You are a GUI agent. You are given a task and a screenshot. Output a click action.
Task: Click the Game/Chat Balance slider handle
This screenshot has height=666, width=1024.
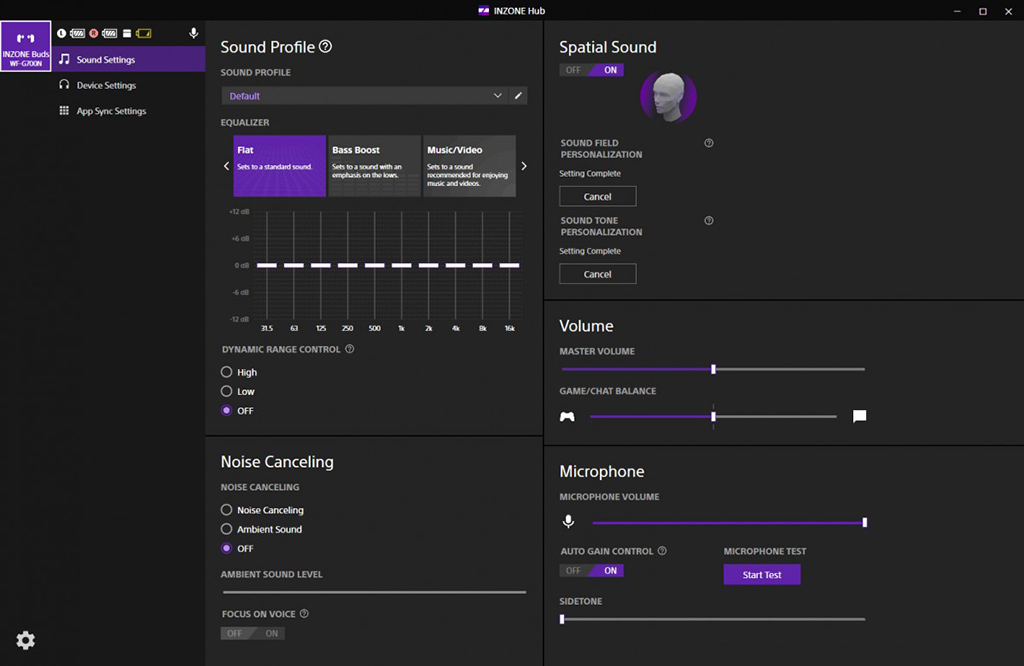coord(713,417)
